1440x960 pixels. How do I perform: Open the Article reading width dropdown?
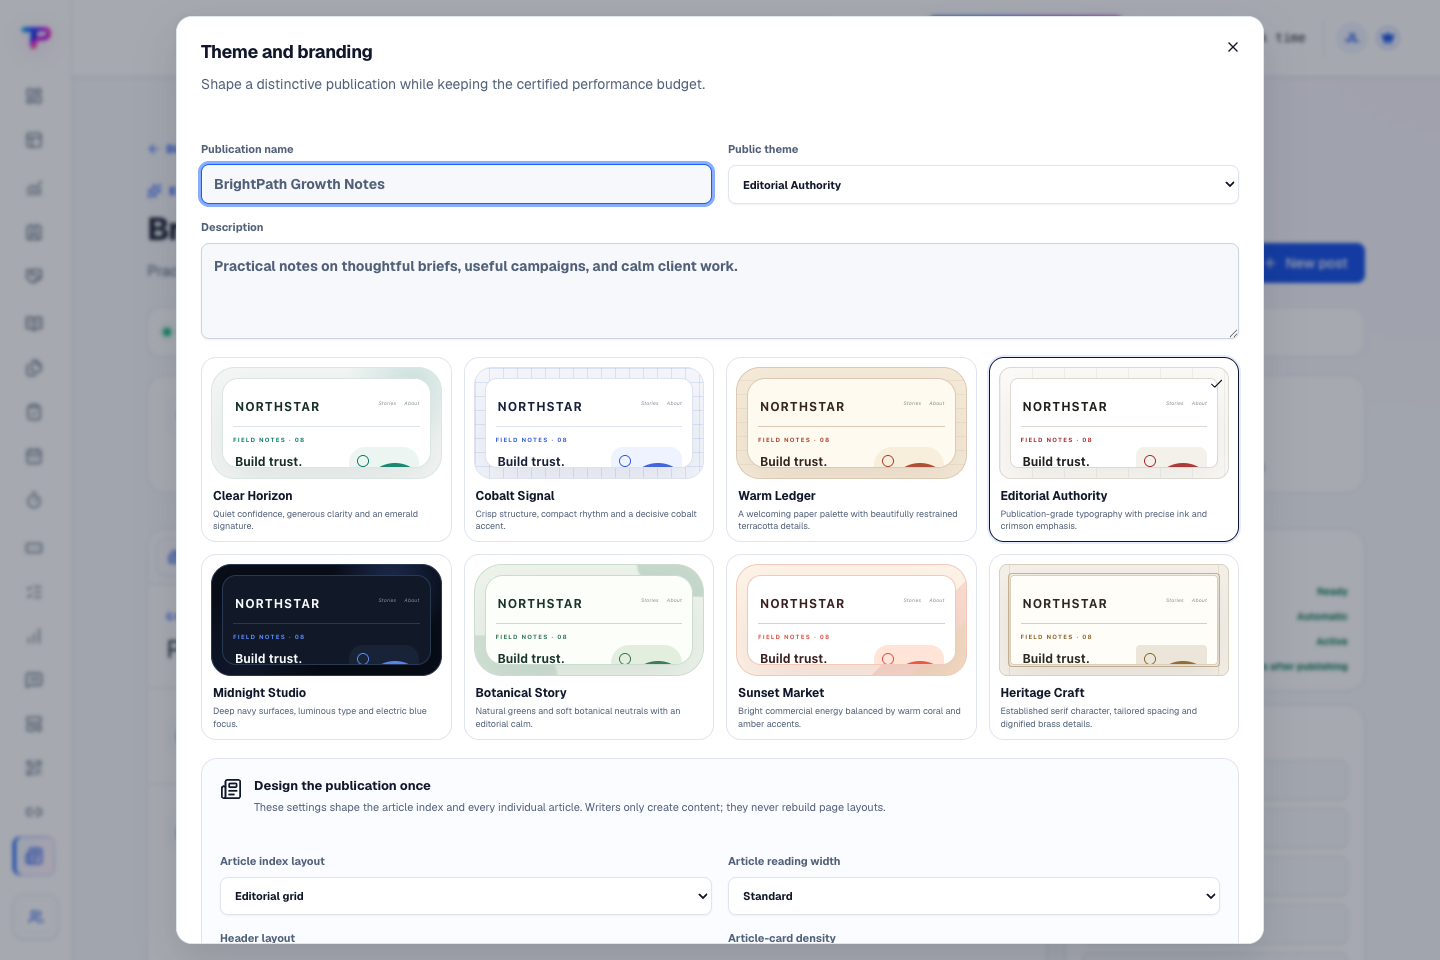point(974,896)
